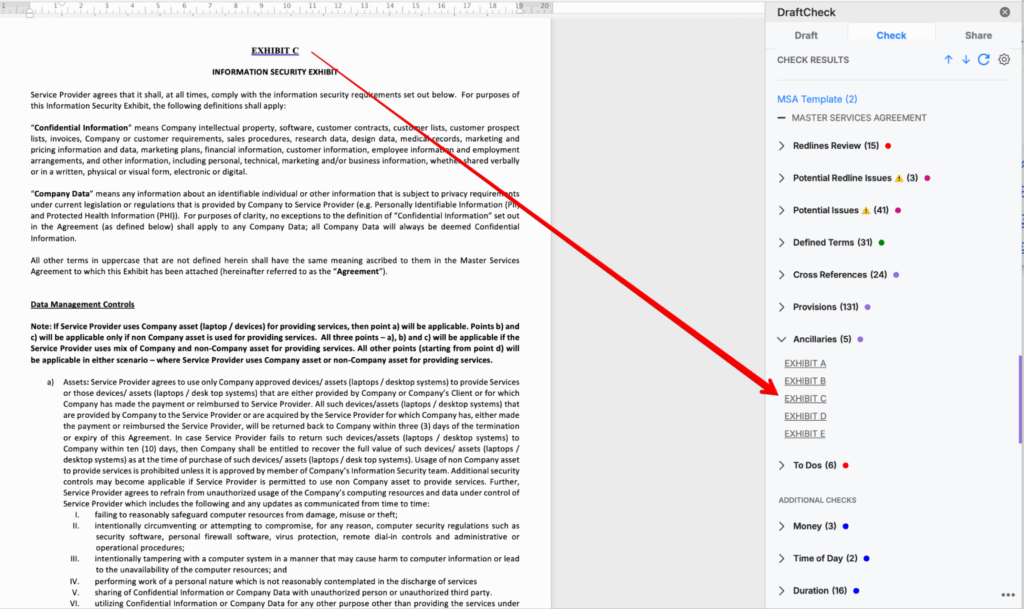Click the purple scrollbar in the DraftCheck panel
Viewport: 1024px width, 609px height.
[1019, 400]
